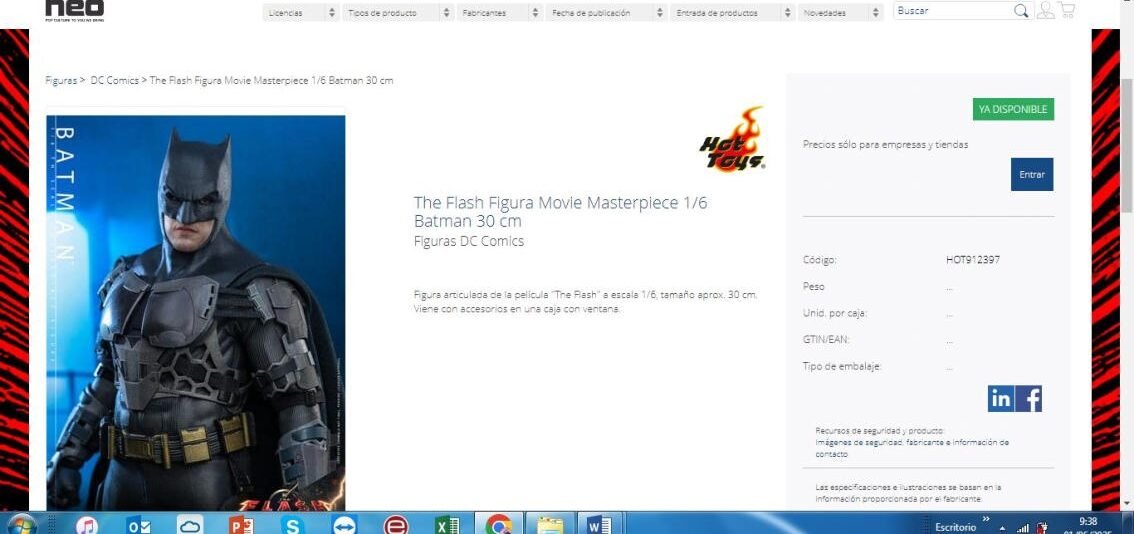Select the code HOT912397

tap(973, 259)
